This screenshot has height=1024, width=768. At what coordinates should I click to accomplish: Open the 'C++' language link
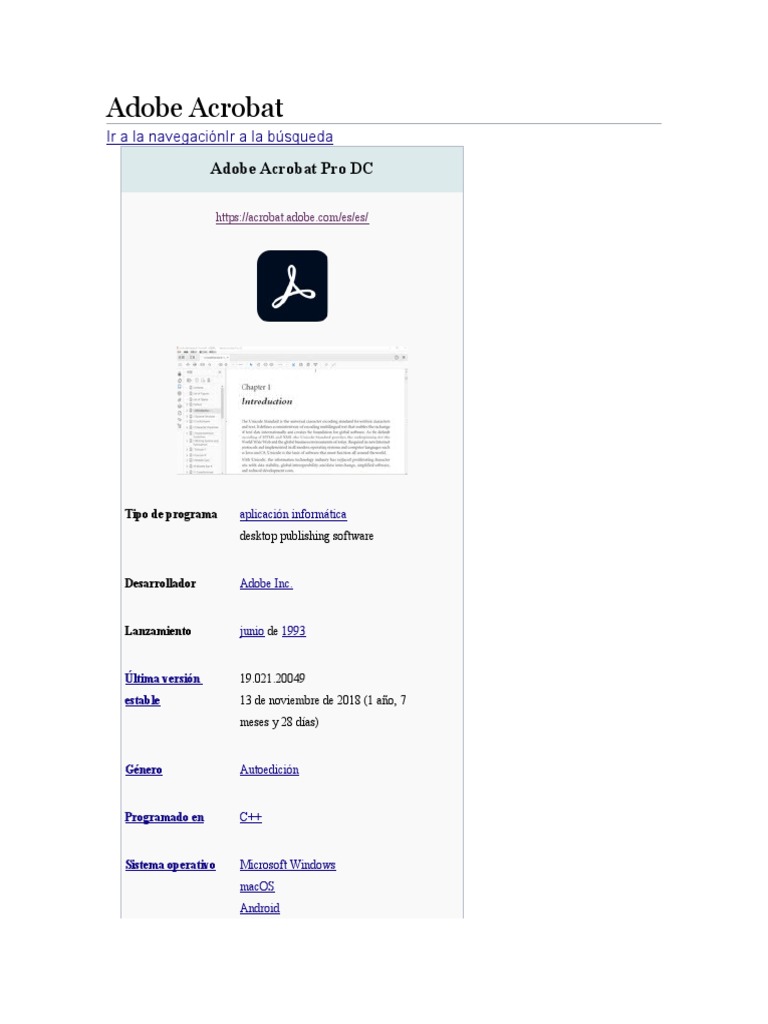[x=250, y=817]
